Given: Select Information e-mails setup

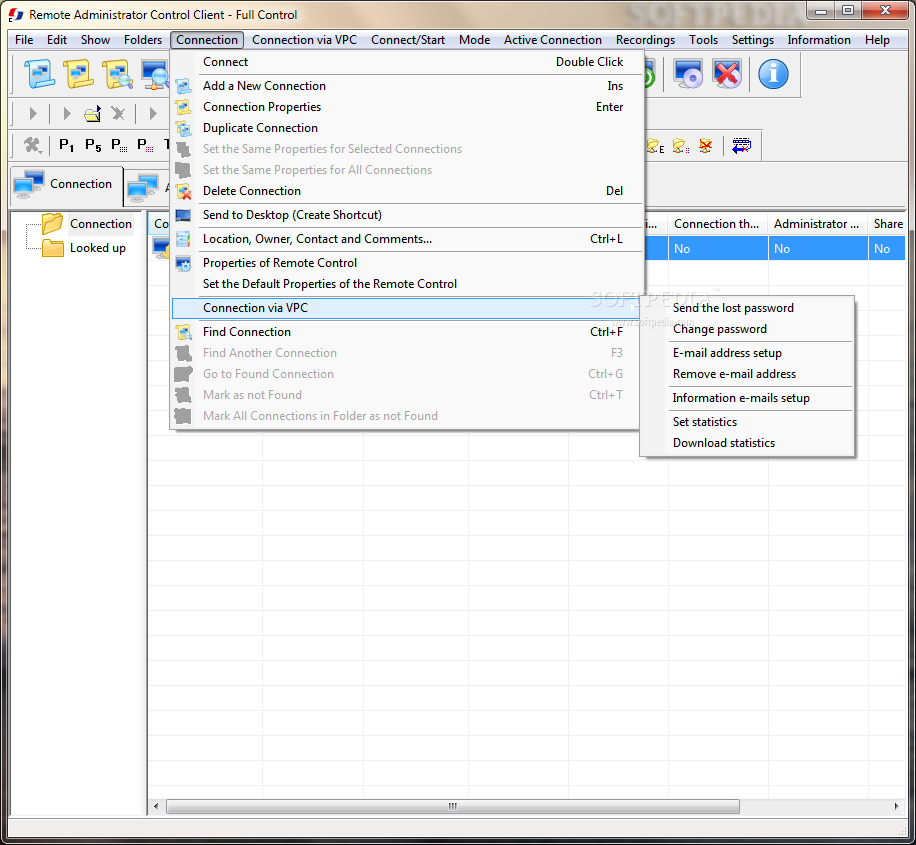Looking at the screenshot, I should click(x=747, y=398).
